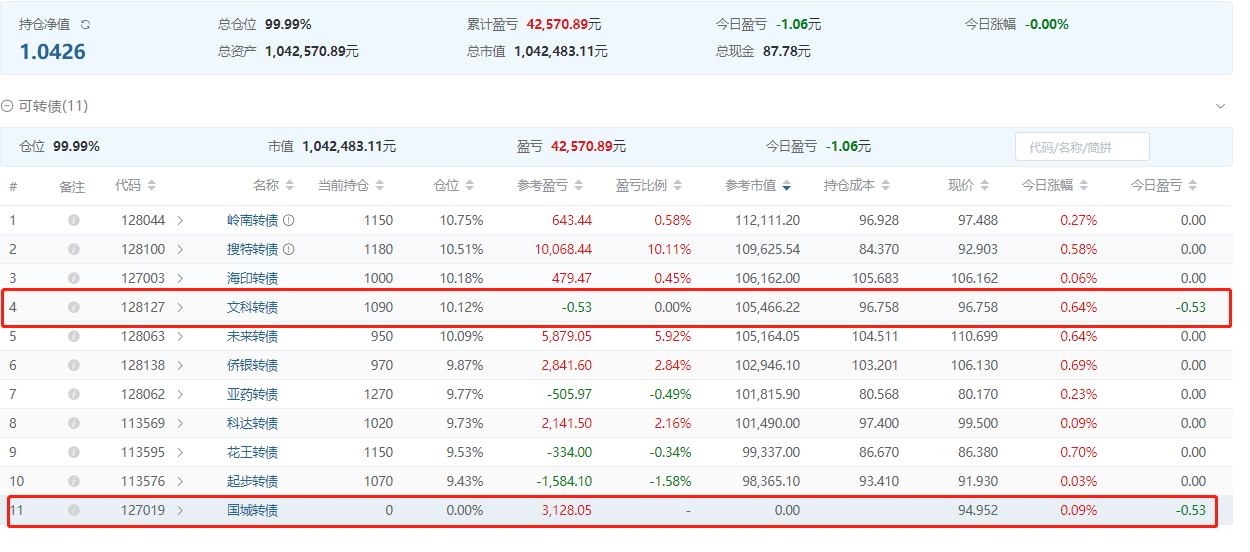Click the refresh icon beside 持仓净值
Screen dimensions: 1250x552
coord(85,24)
